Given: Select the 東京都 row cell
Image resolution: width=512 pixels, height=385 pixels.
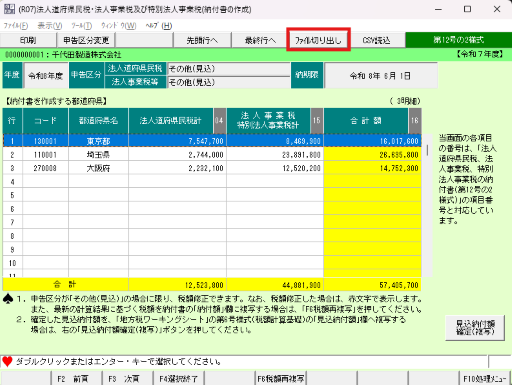Looking at the screenshot, I should coord(98,141).
